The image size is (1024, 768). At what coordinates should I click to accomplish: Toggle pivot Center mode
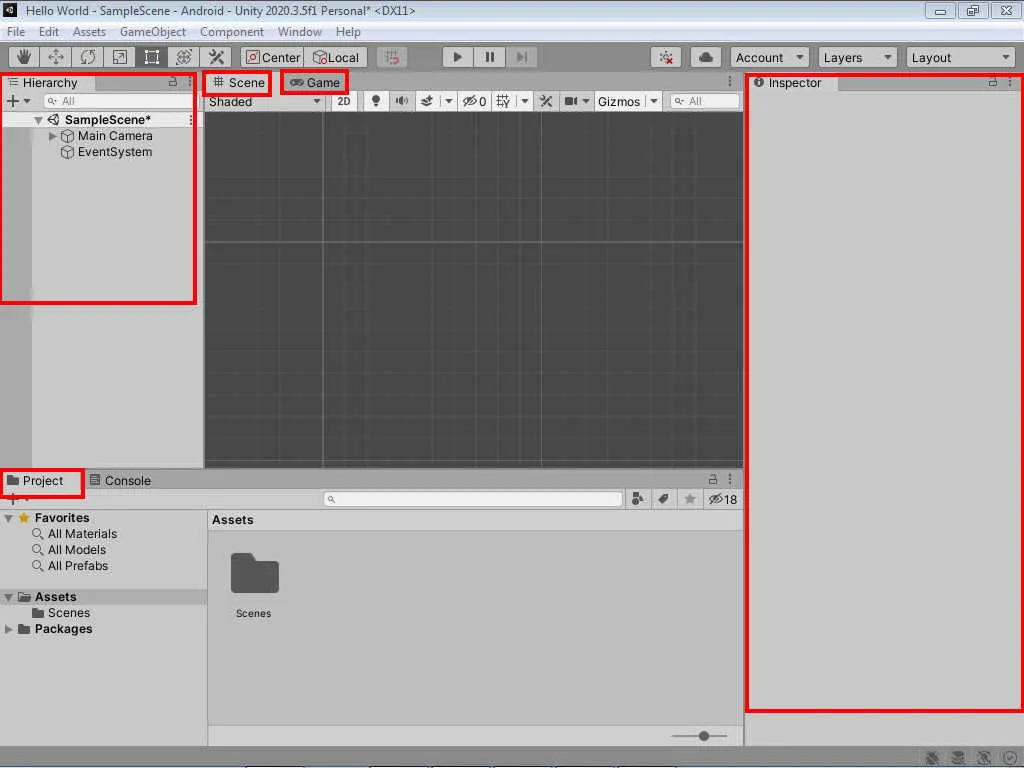(x=273, y=57)
